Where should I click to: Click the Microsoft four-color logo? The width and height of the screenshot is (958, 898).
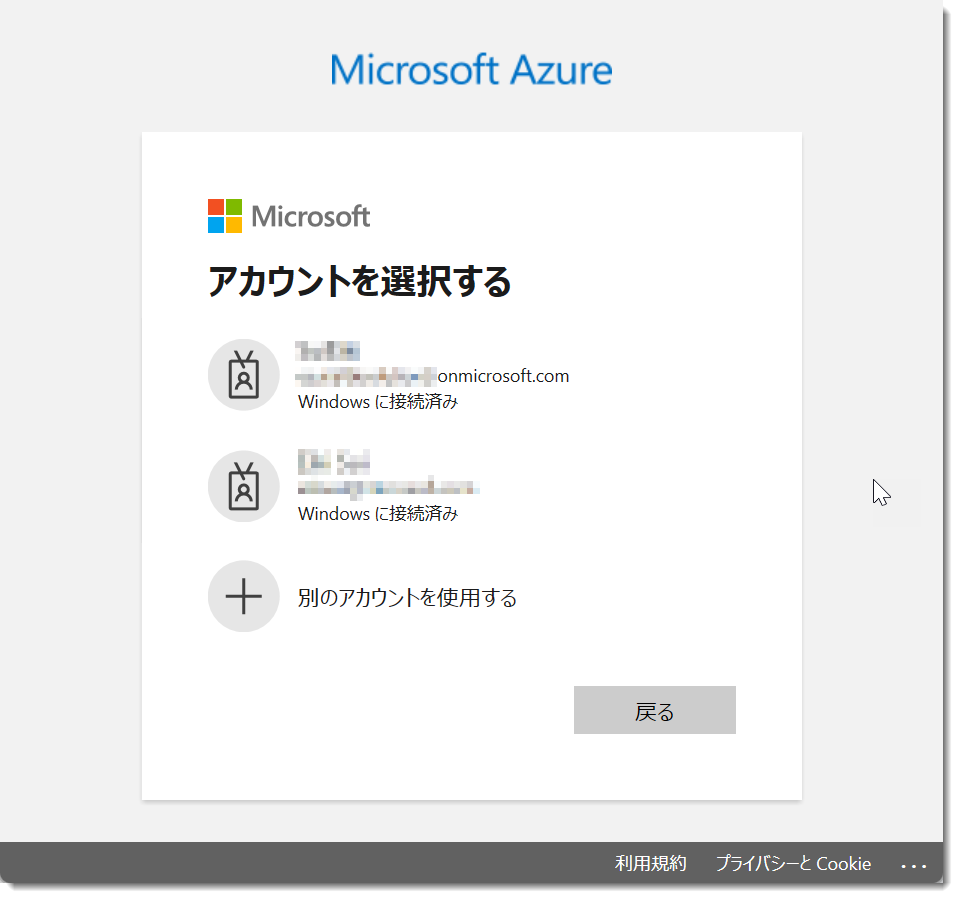[x=225, y=216]
